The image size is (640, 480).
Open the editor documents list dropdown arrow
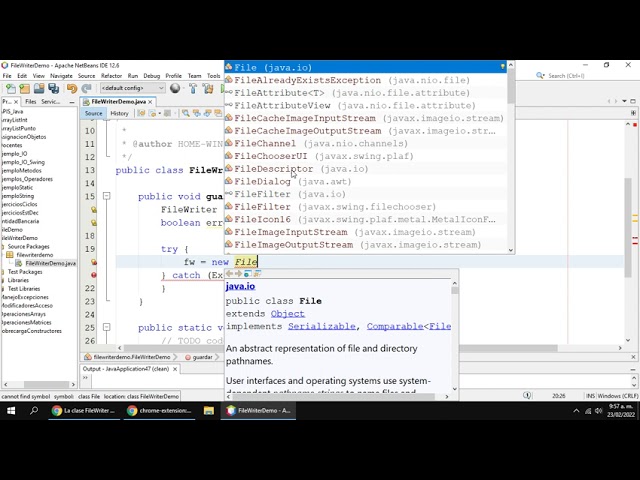(624, 101)
